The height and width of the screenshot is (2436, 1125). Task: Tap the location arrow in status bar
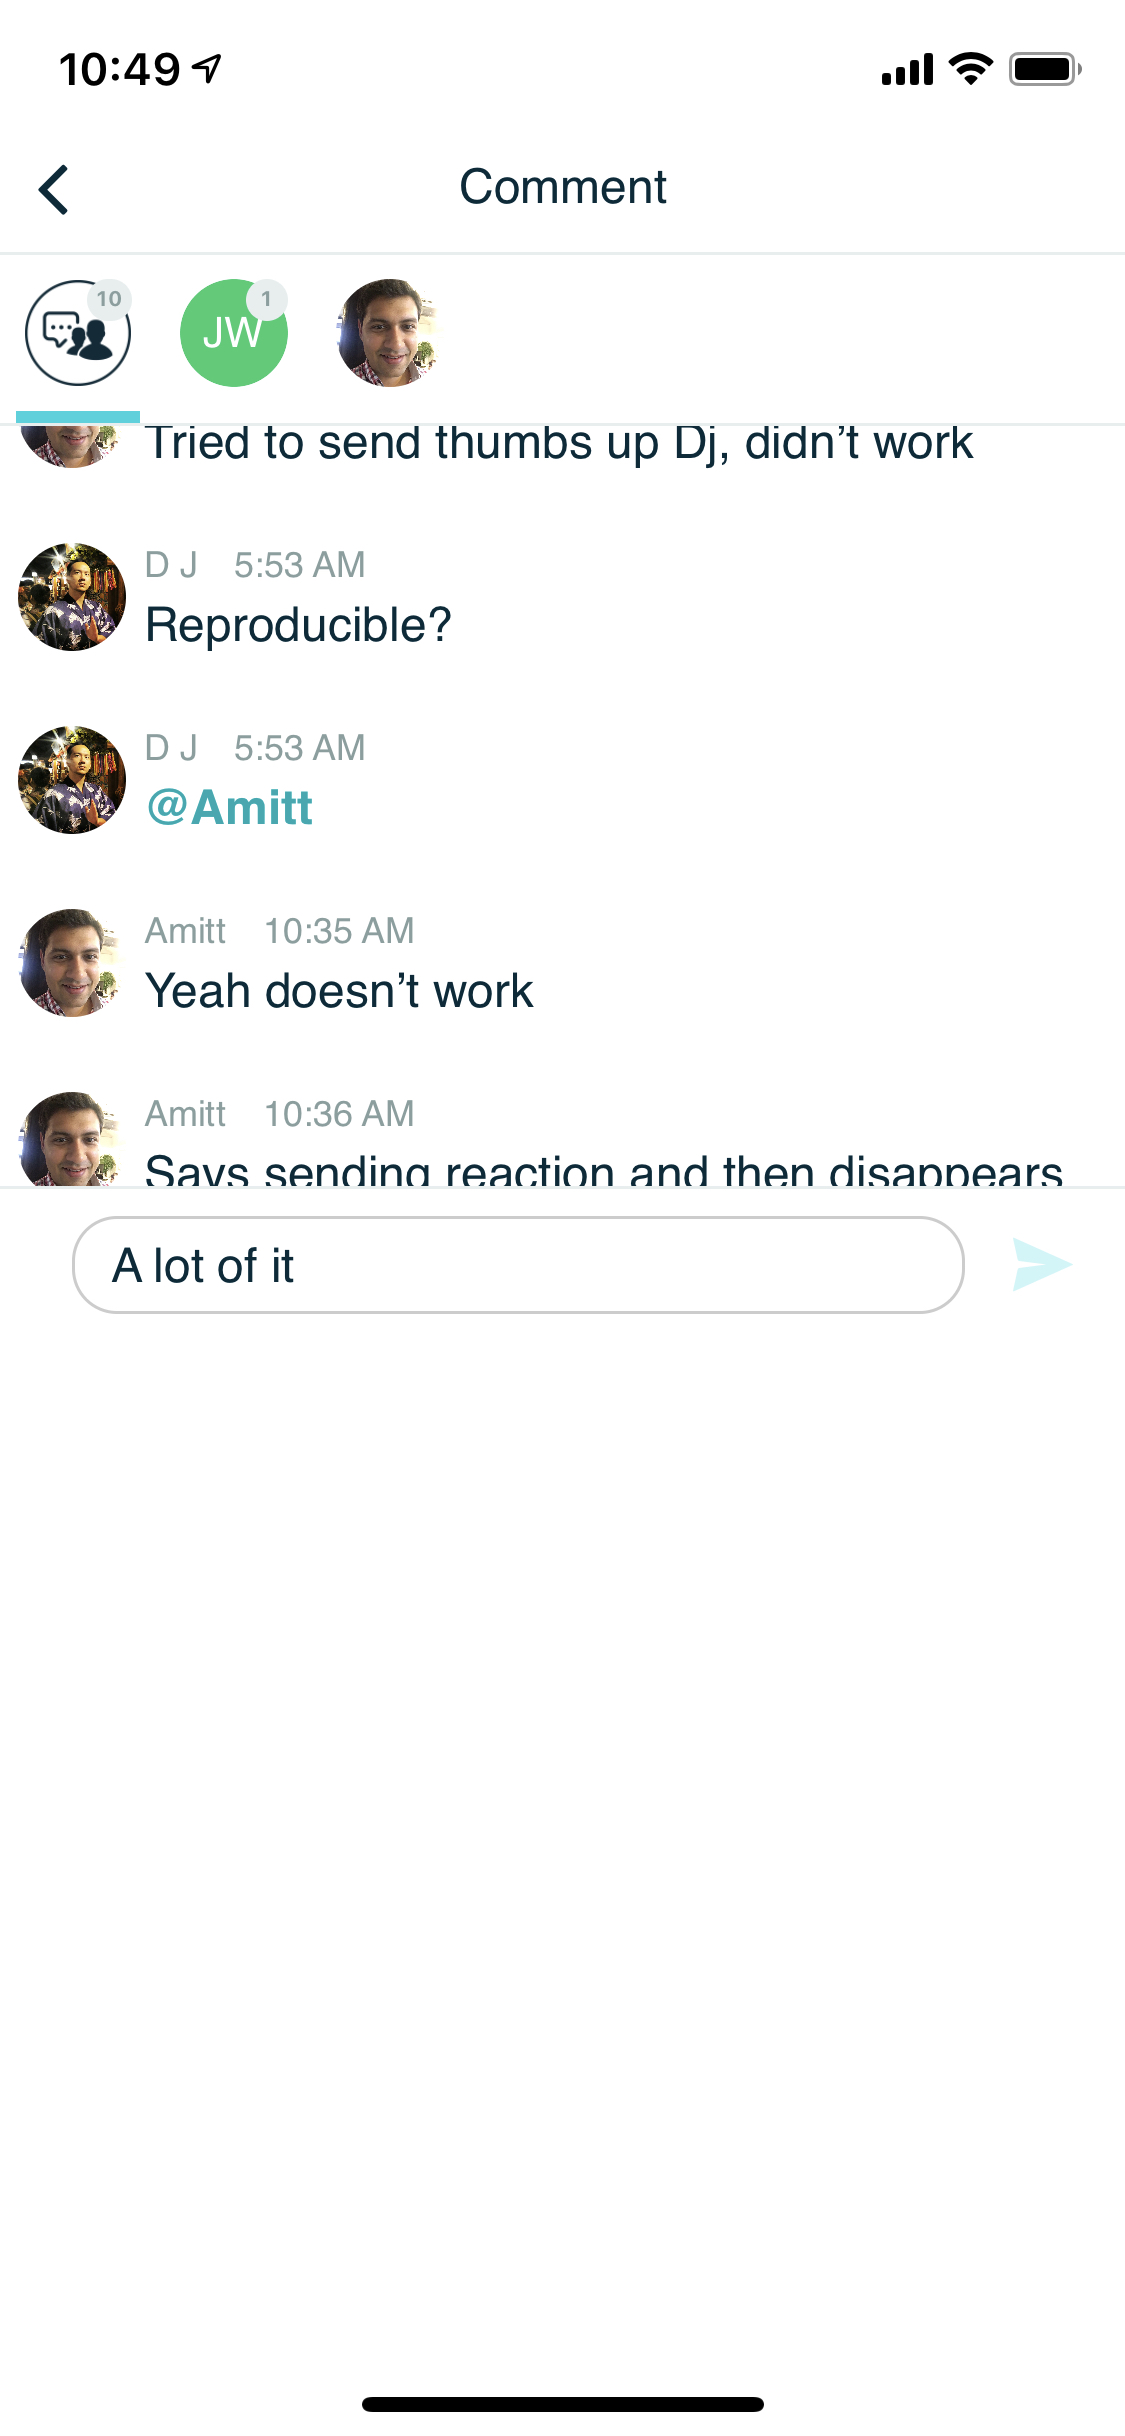[x=208, y=69]
